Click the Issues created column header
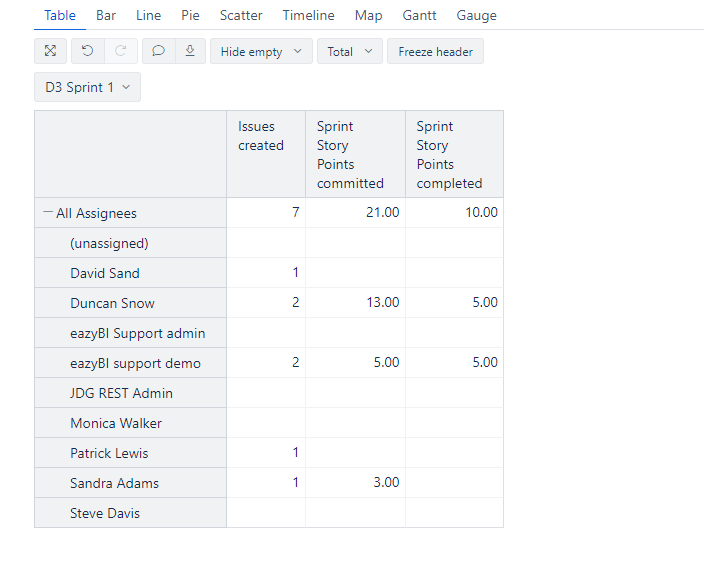The height and width of the screenshot is (568, 704). (266, 154)
